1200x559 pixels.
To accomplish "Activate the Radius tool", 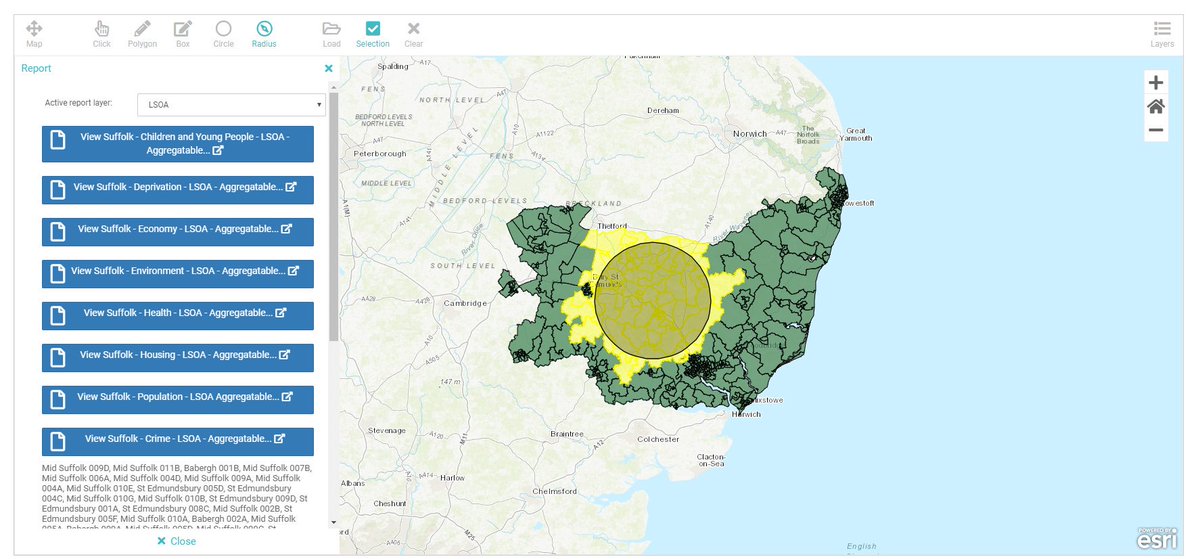I will click(x=264, y=33).
